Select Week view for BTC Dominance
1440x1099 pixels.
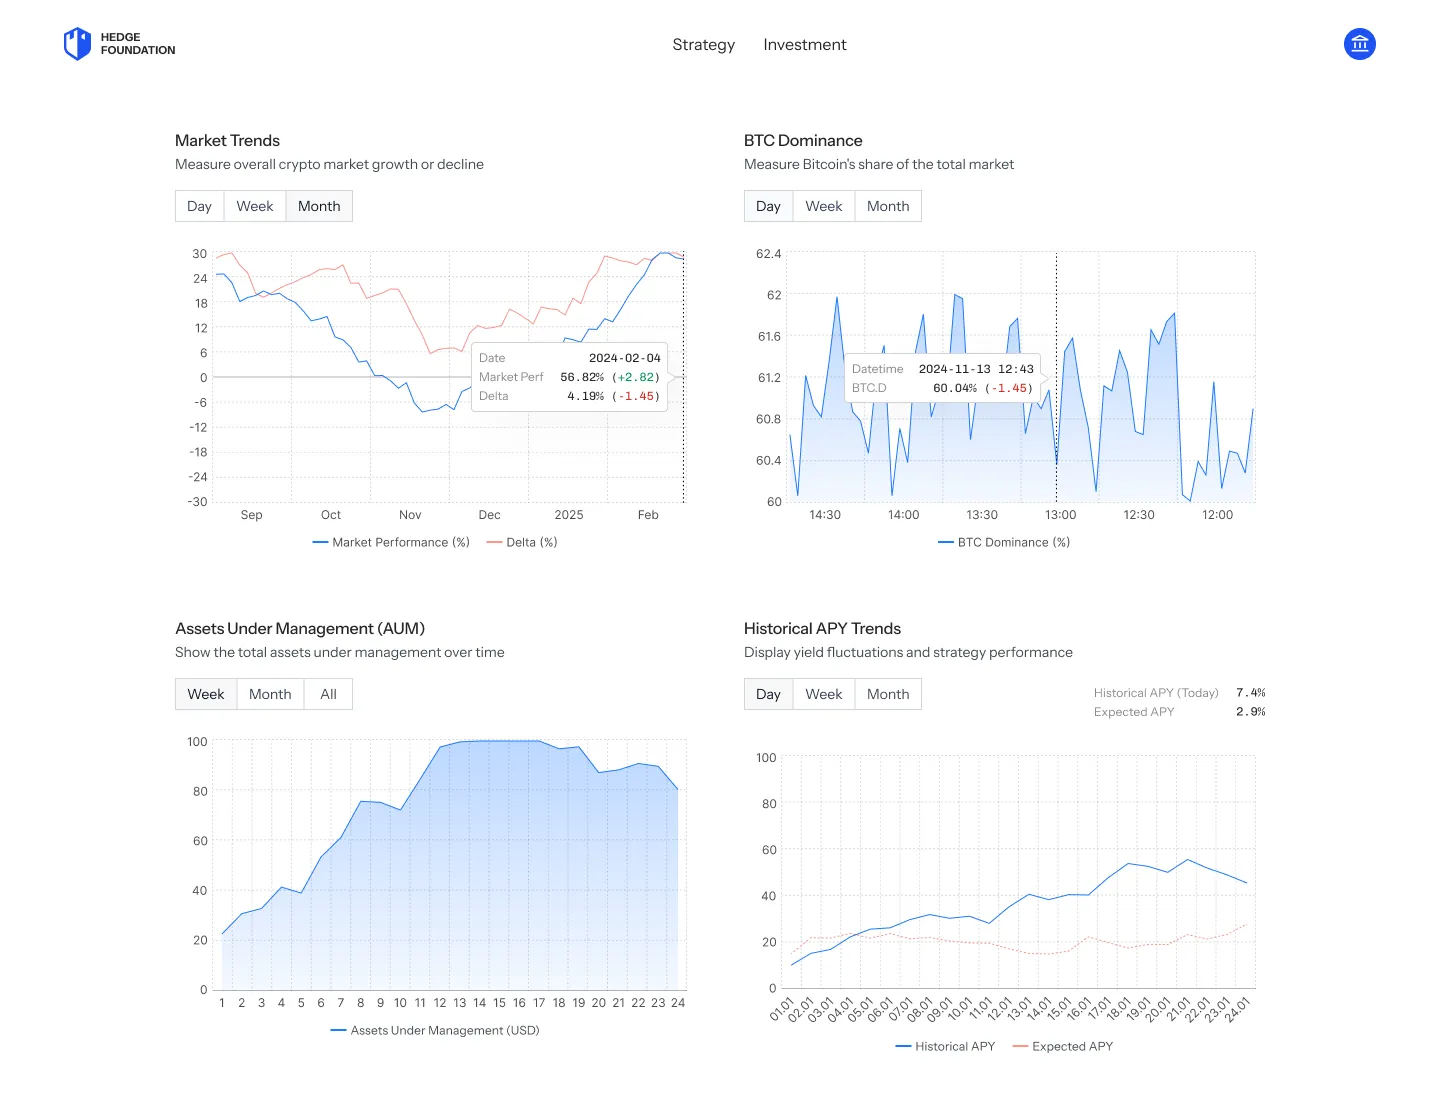coord(823,205)
